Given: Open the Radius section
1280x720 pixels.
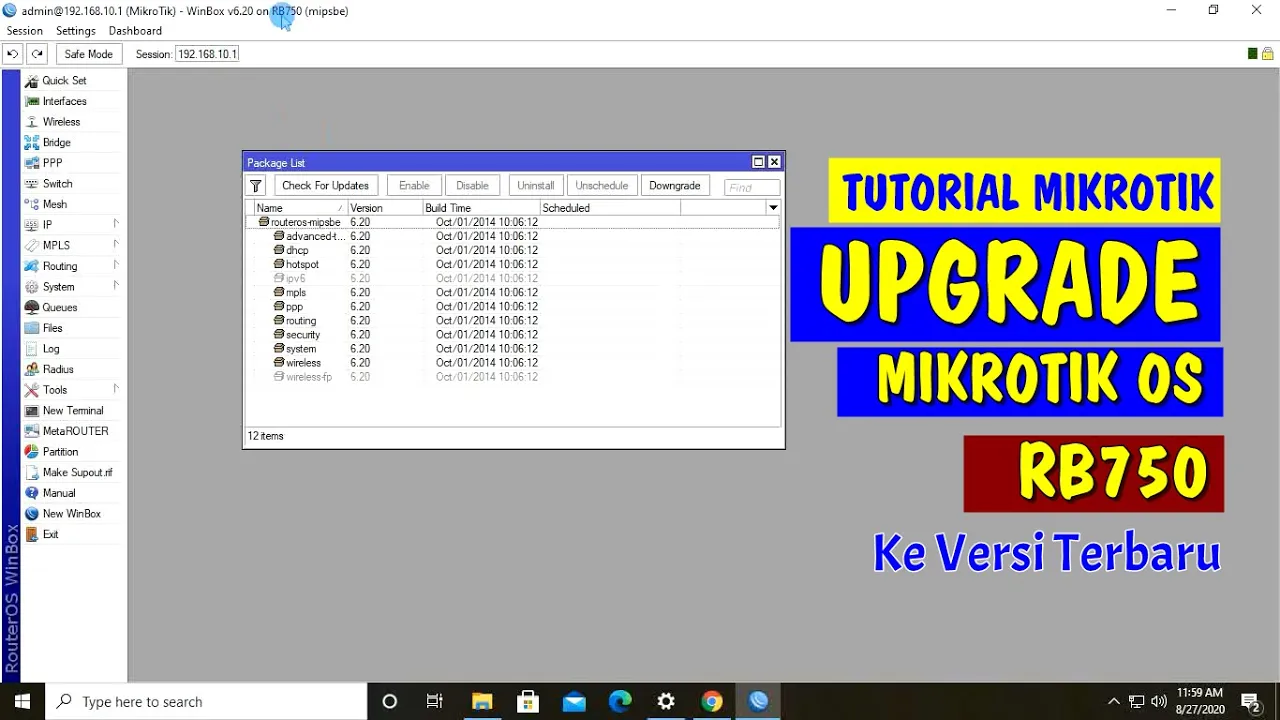Looking at the screenshot, I should click(58, 369).
